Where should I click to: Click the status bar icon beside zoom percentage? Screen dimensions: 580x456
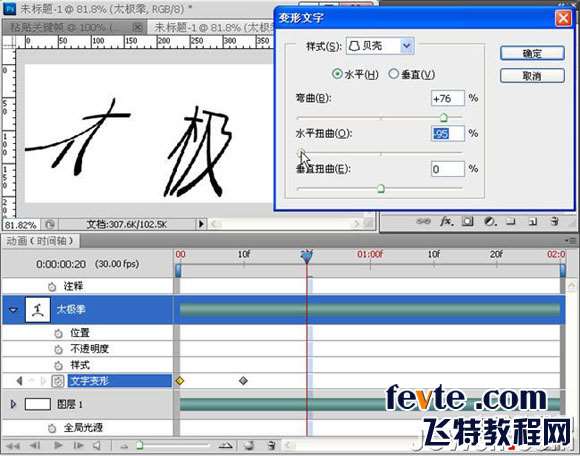[50, 224]
